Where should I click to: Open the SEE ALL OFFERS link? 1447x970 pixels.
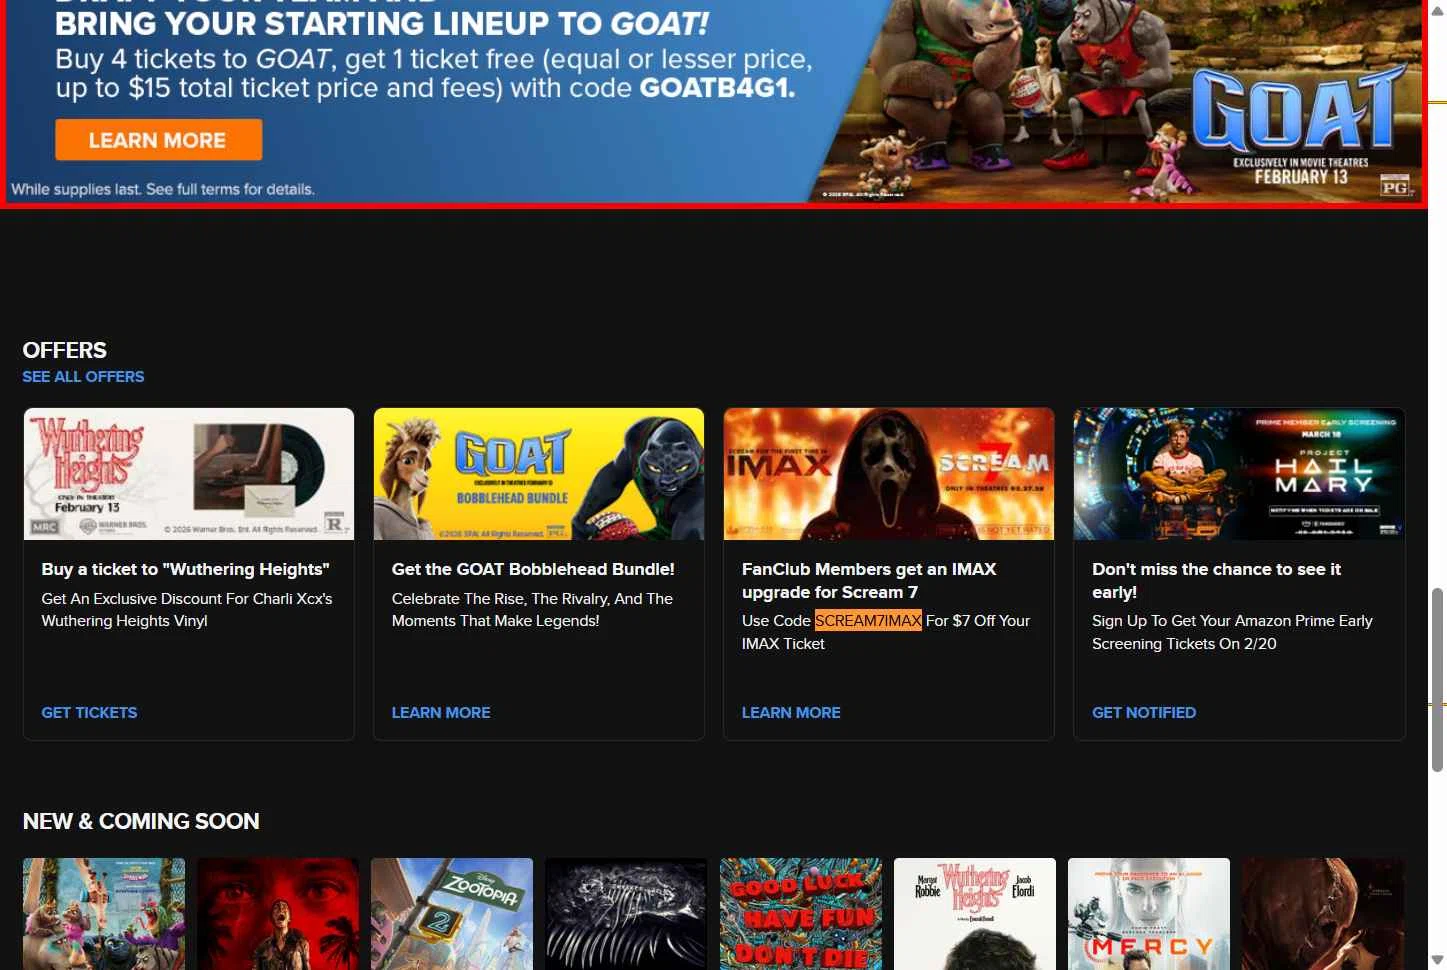[x=83, y=376]
